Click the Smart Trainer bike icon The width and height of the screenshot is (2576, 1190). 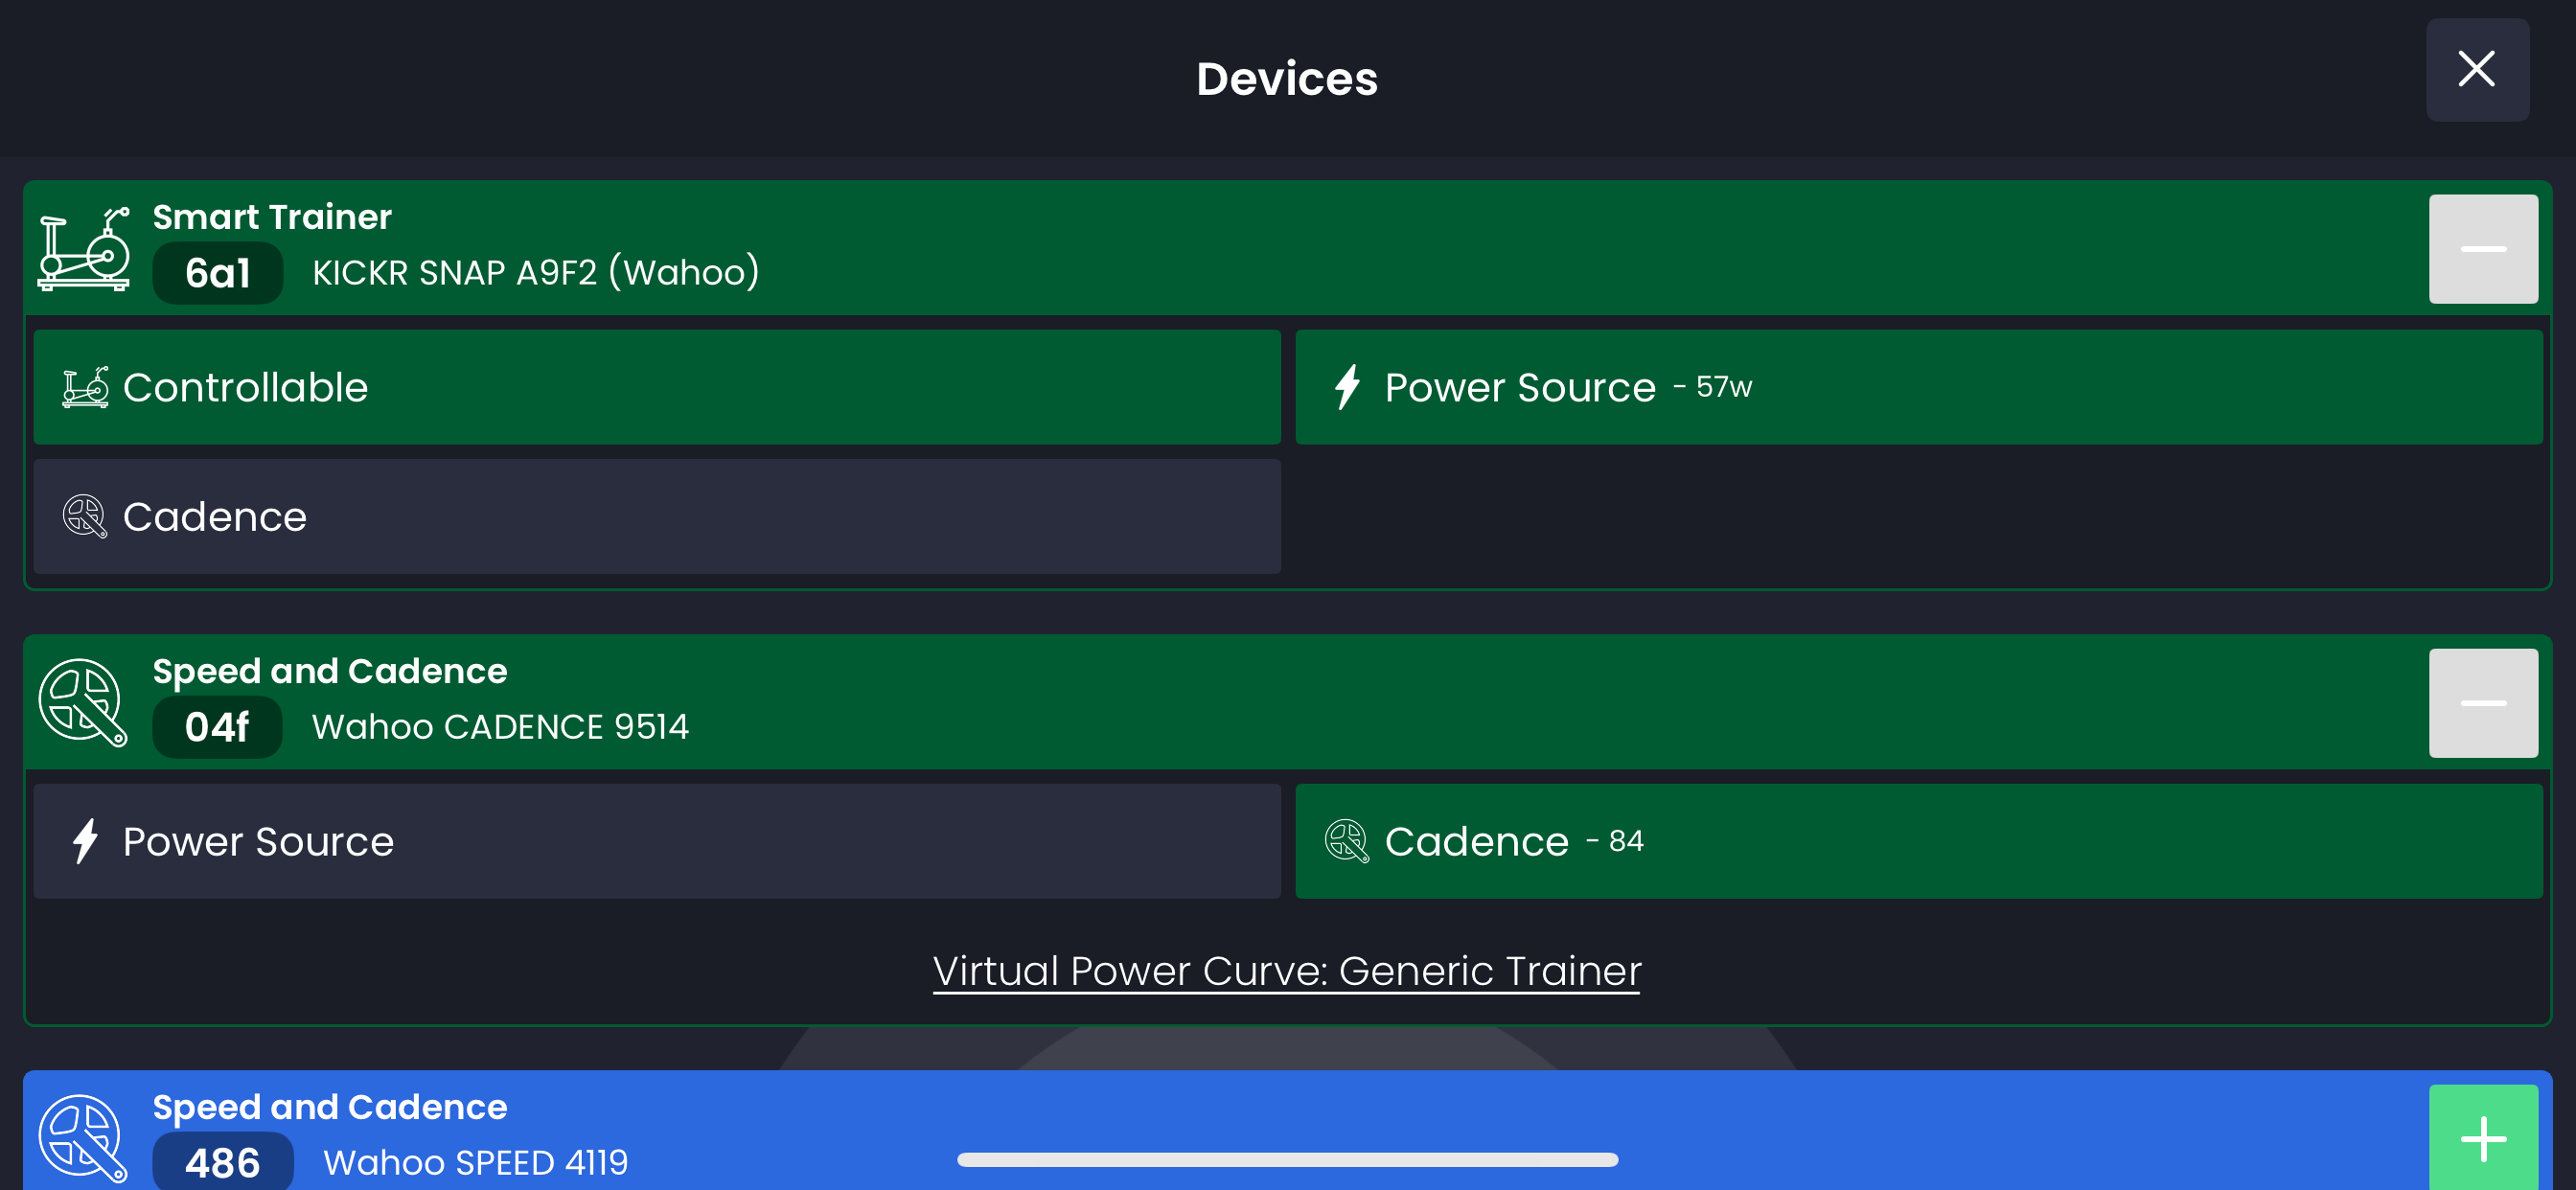[x=84, y=248]
